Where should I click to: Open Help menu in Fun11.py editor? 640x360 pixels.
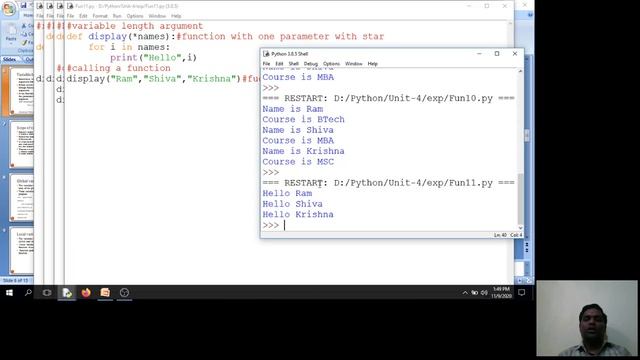tap(176, 16)
